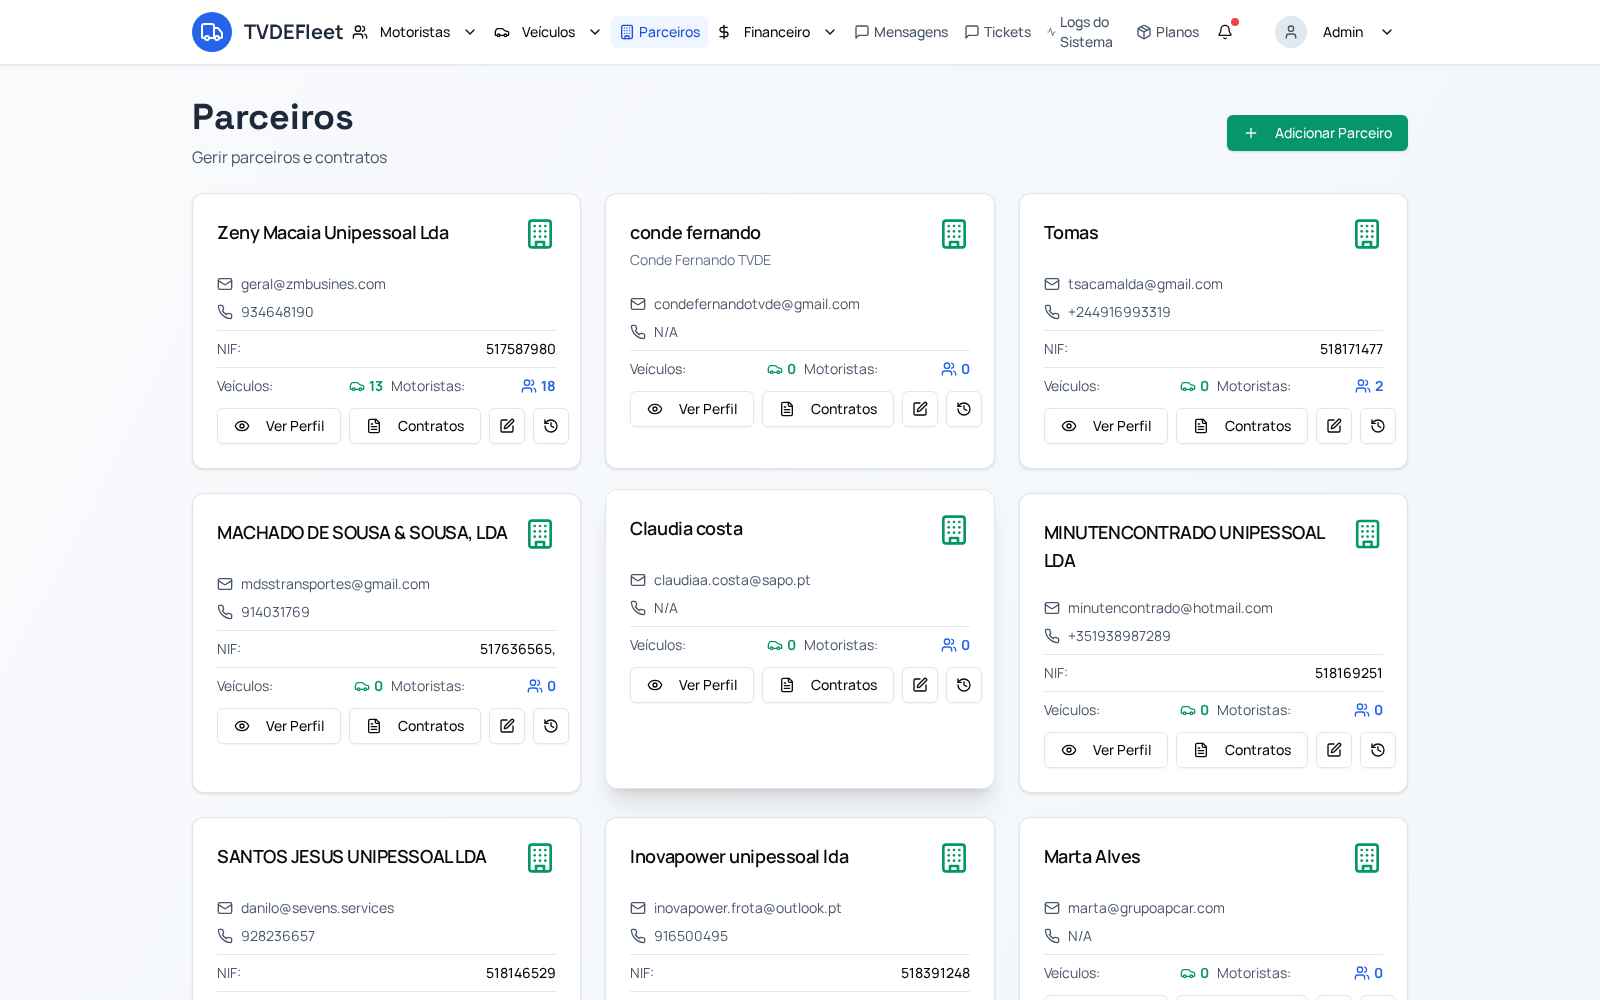Open Contratos for conde fernando
This screenshot has width=1600, height=1000.
pyautogui.click(x=828, y=409)
